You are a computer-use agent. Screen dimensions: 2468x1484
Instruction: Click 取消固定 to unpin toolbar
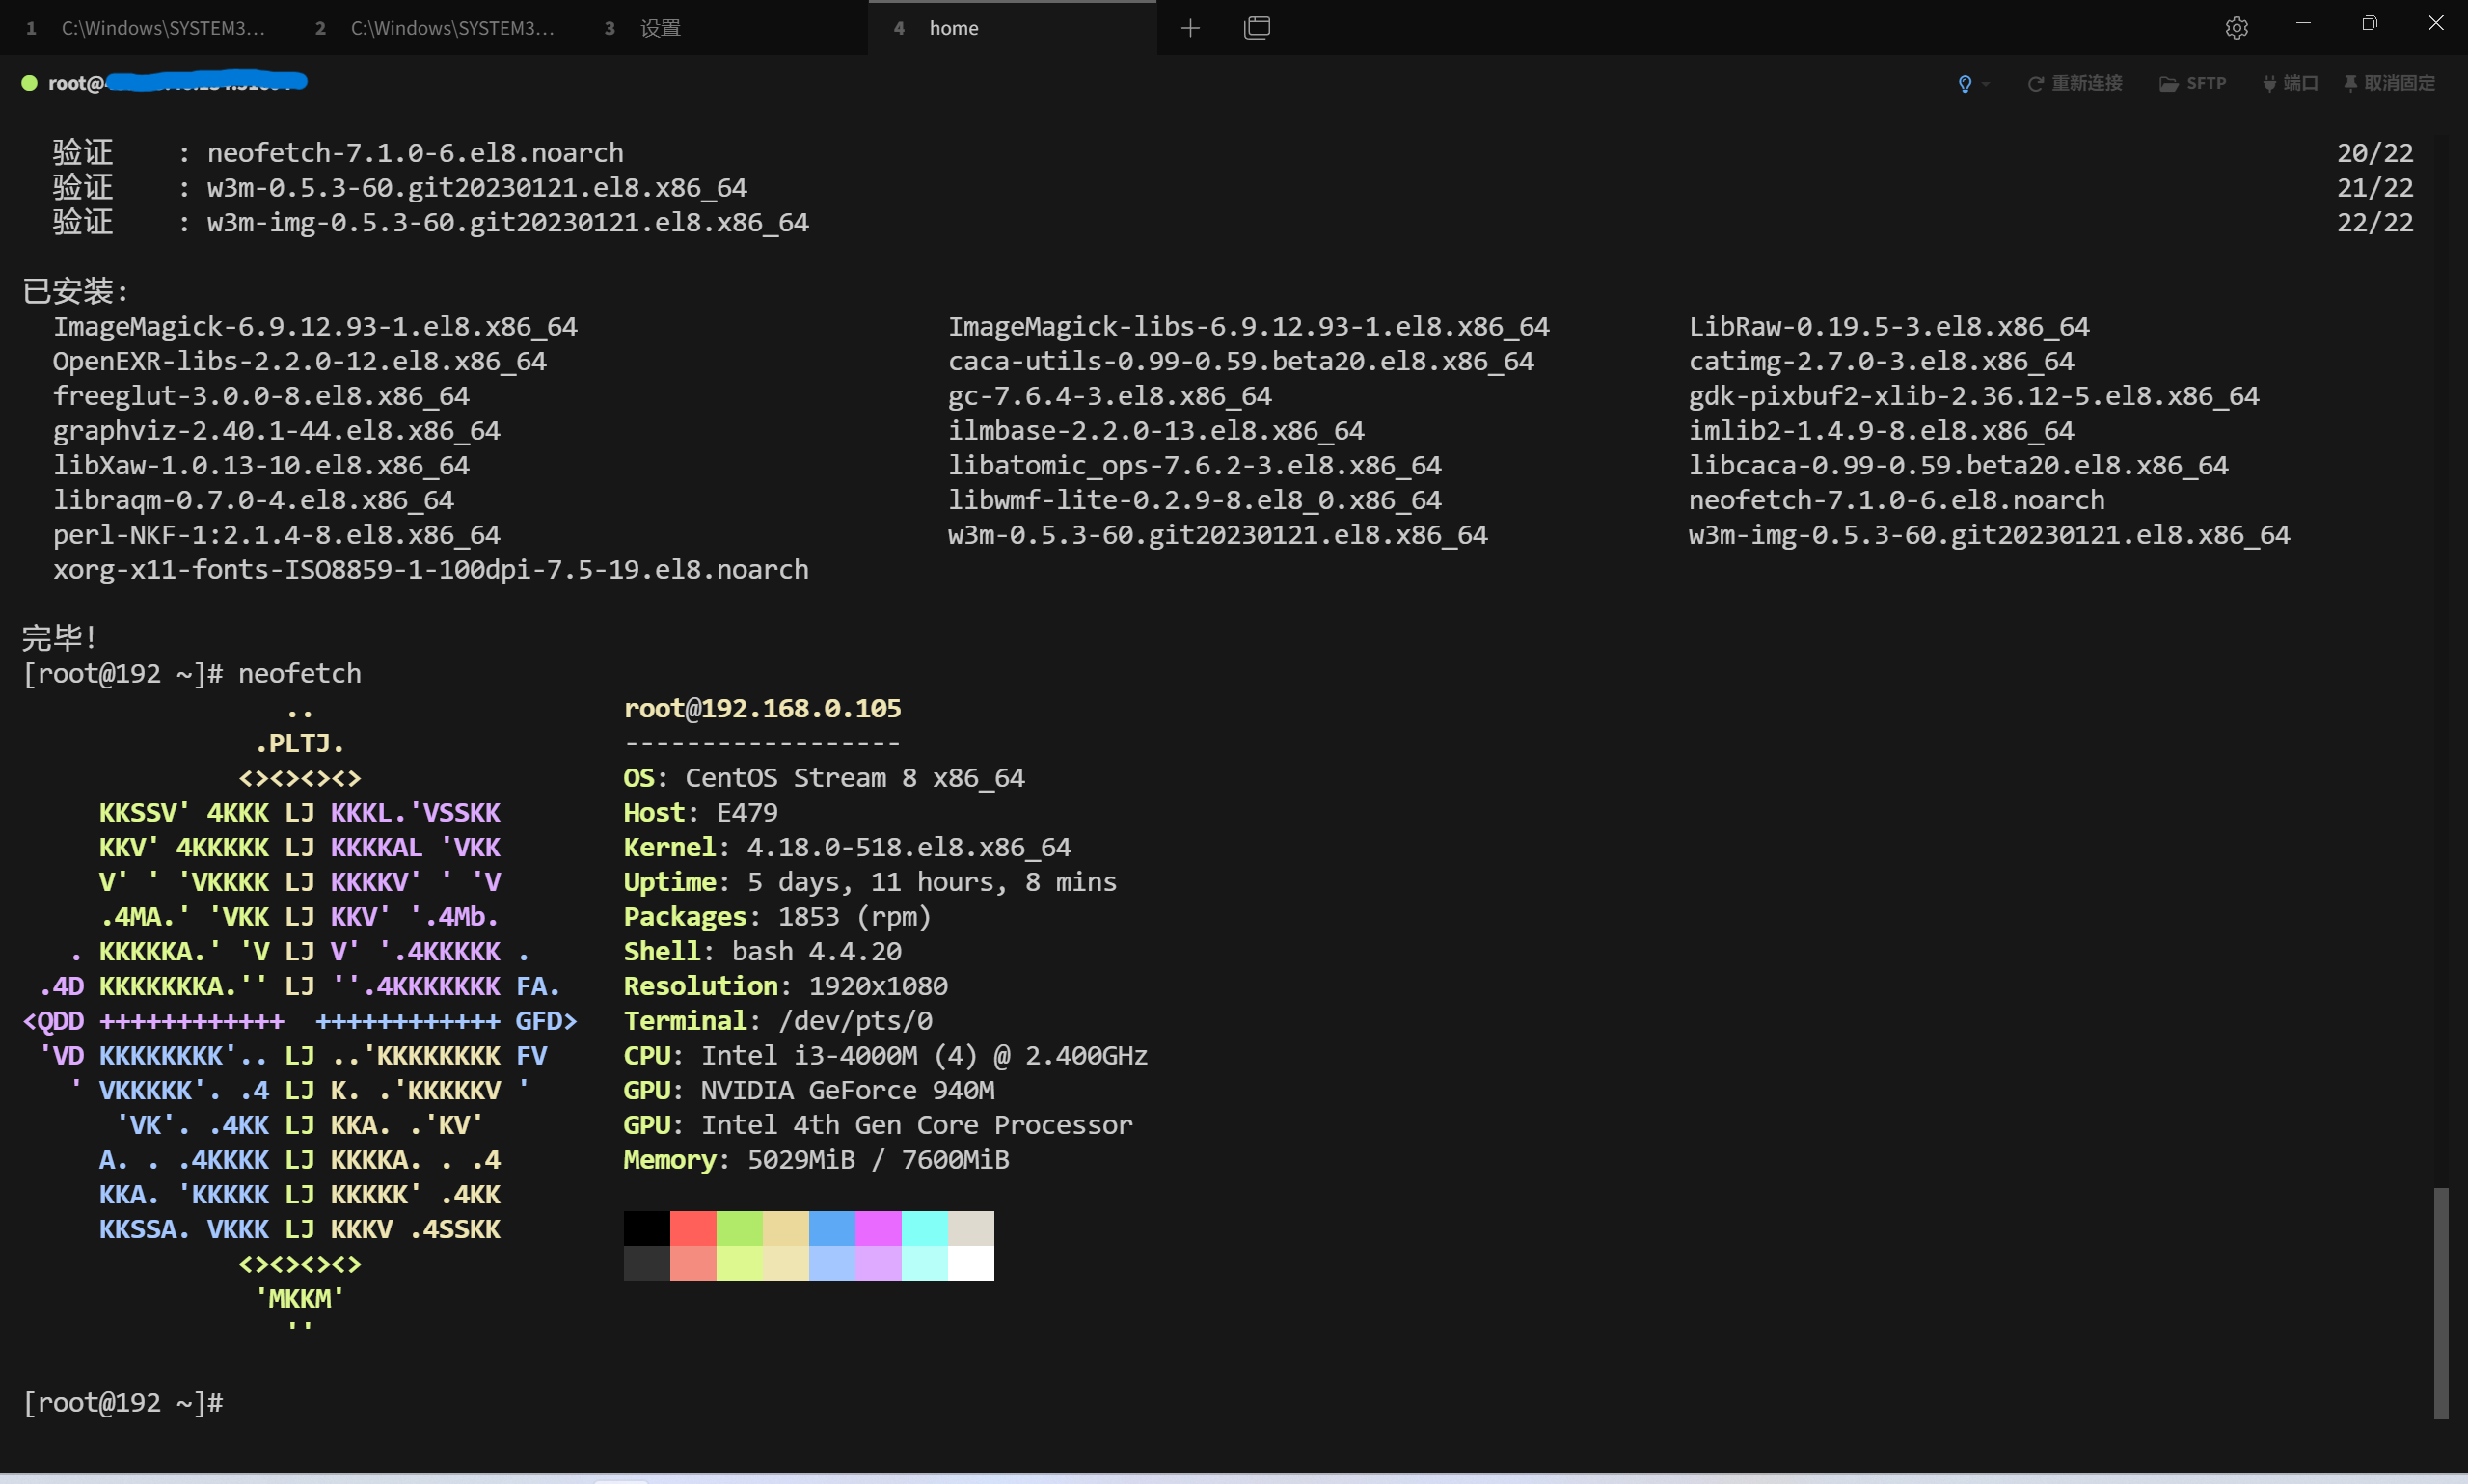click(2389, 84)
